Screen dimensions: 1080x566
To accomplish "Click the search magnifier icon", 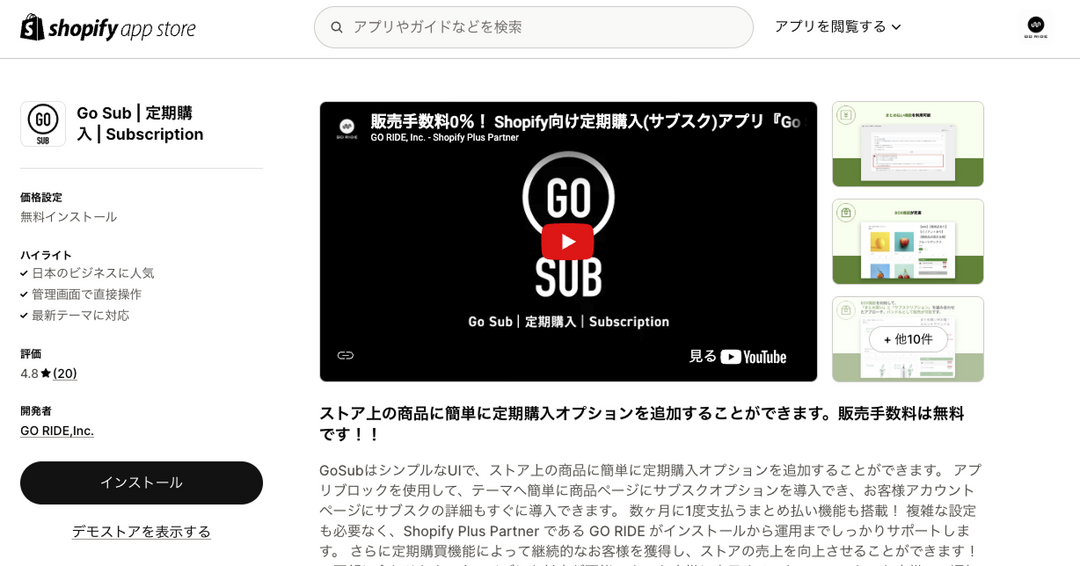I will click(337, 28).
